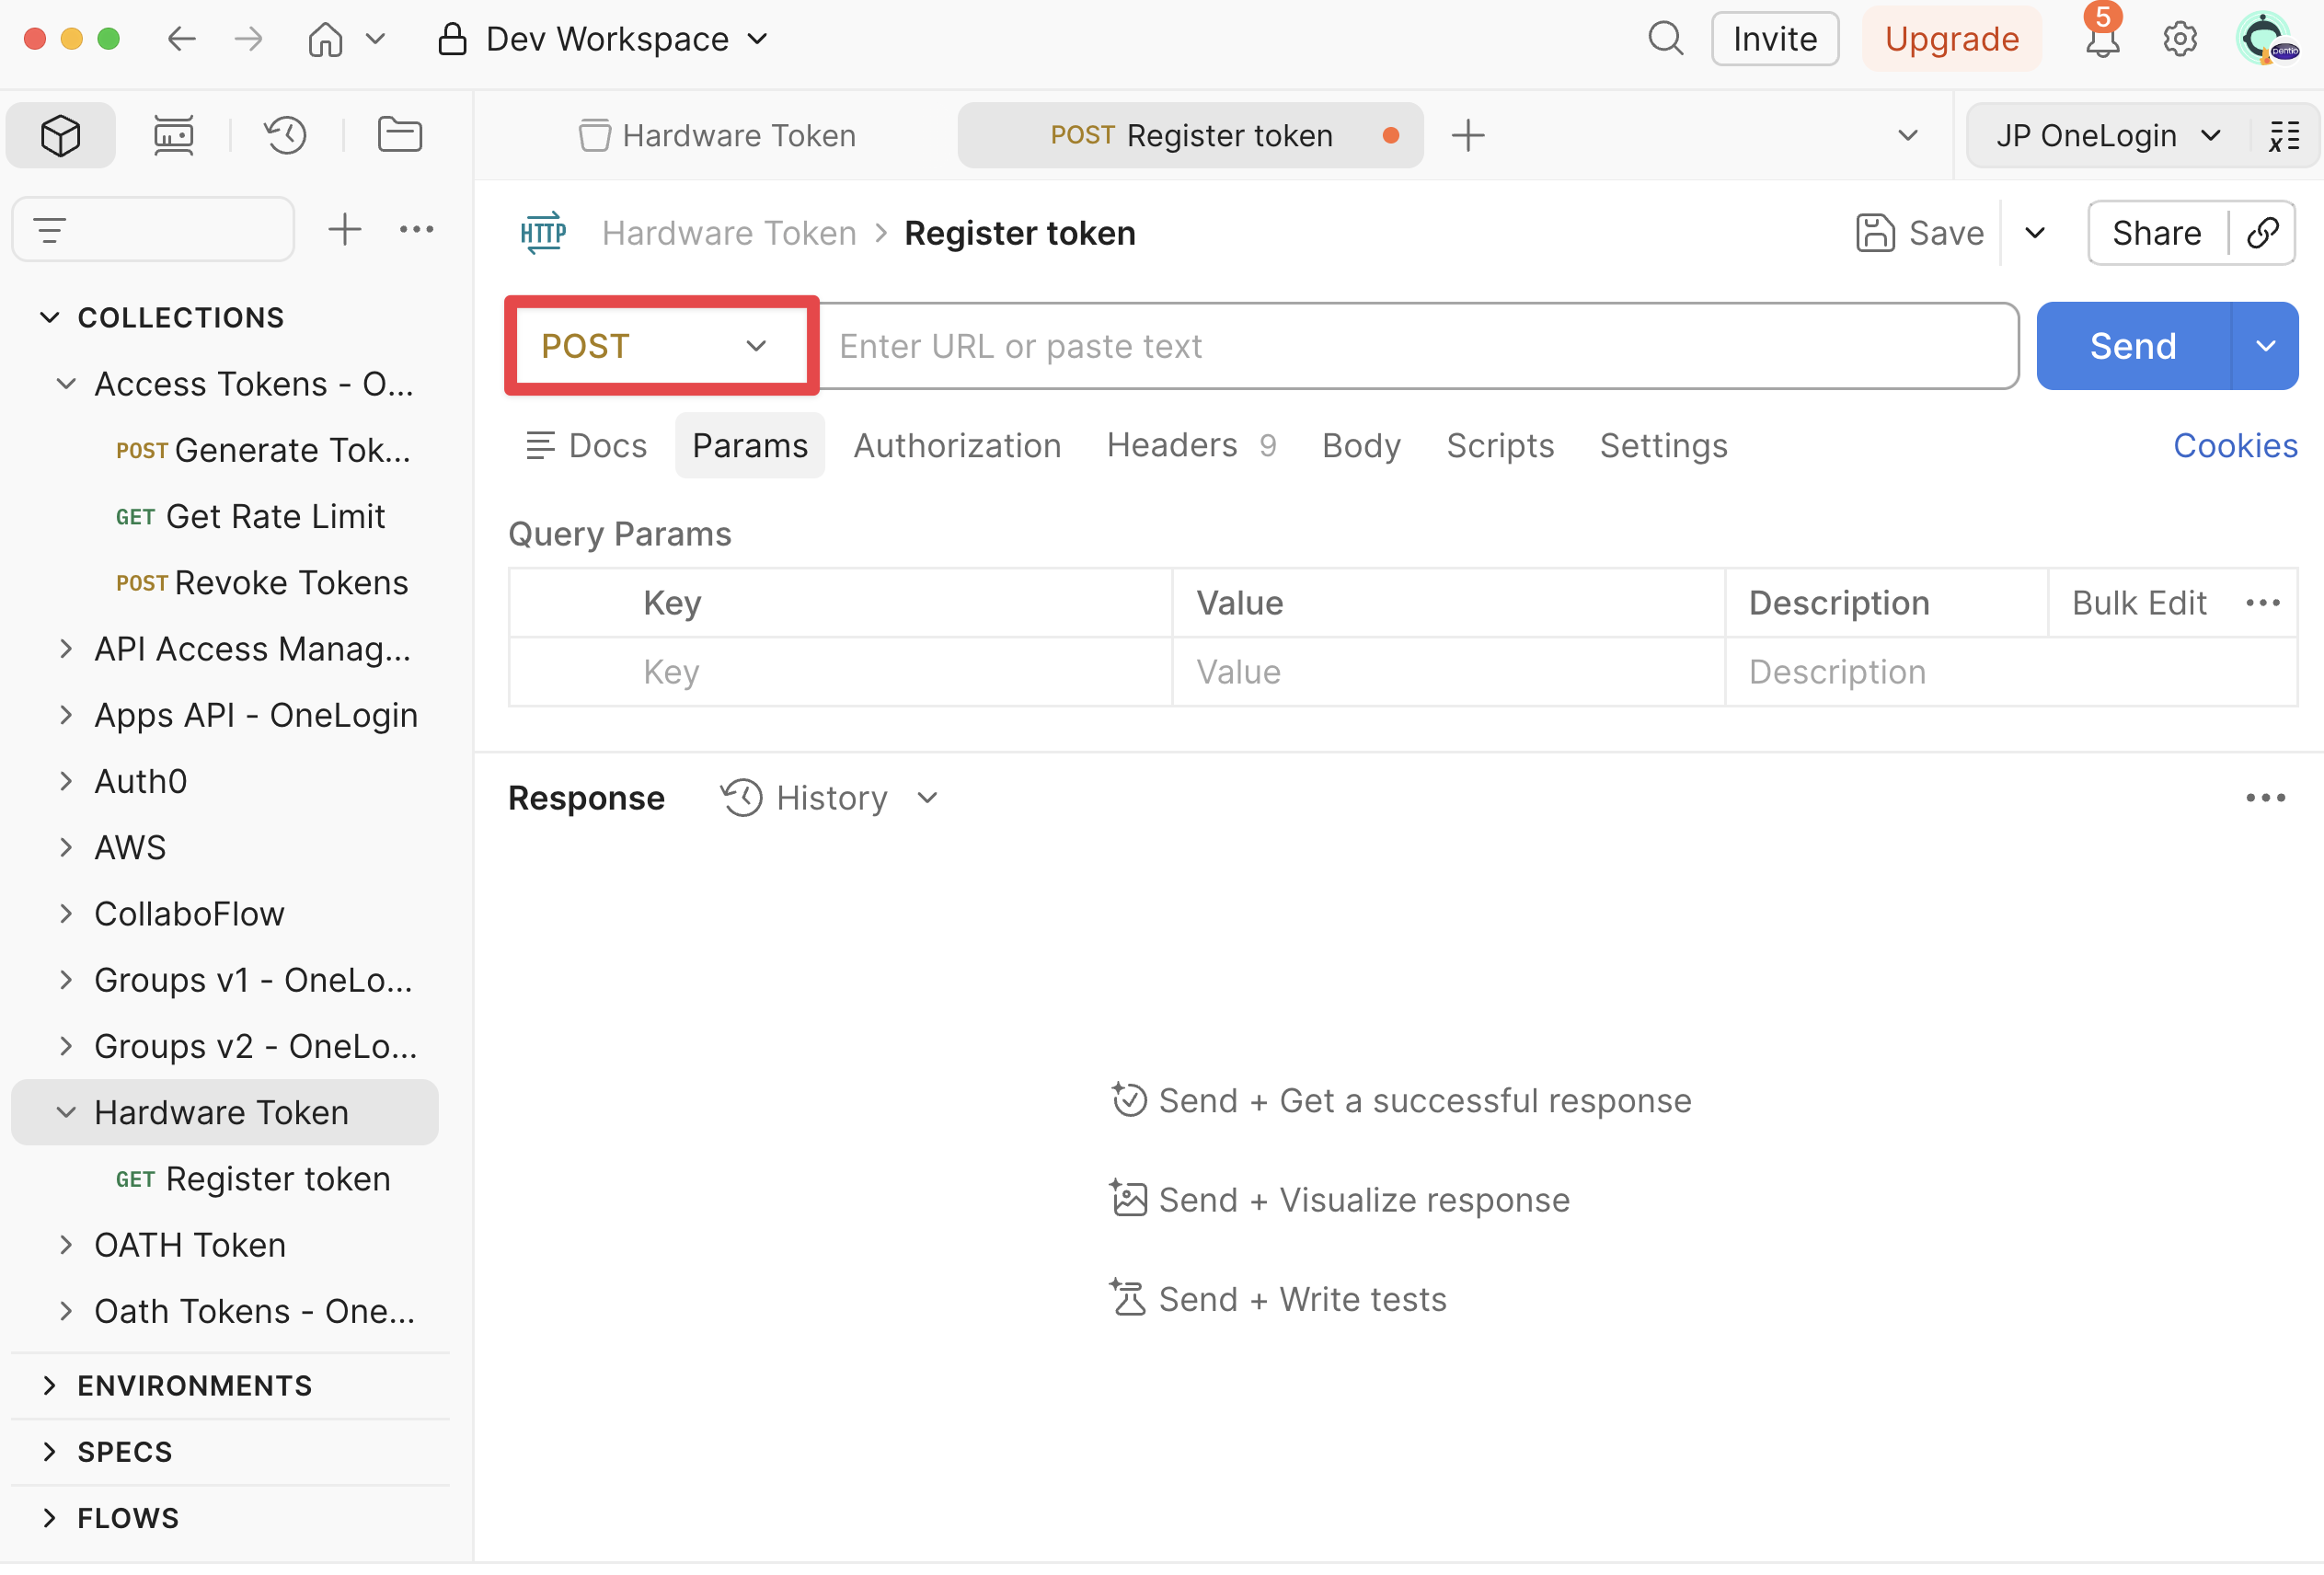Click the Upgrade button

(1951, 39)
